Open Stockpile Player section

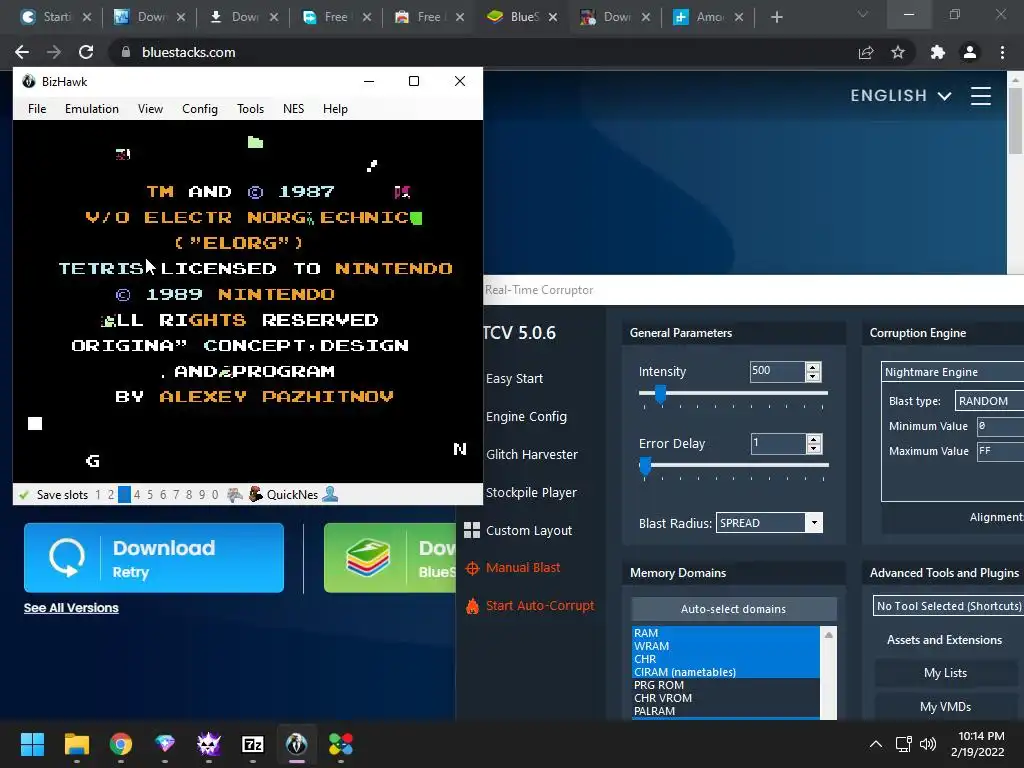coord(531,492)
